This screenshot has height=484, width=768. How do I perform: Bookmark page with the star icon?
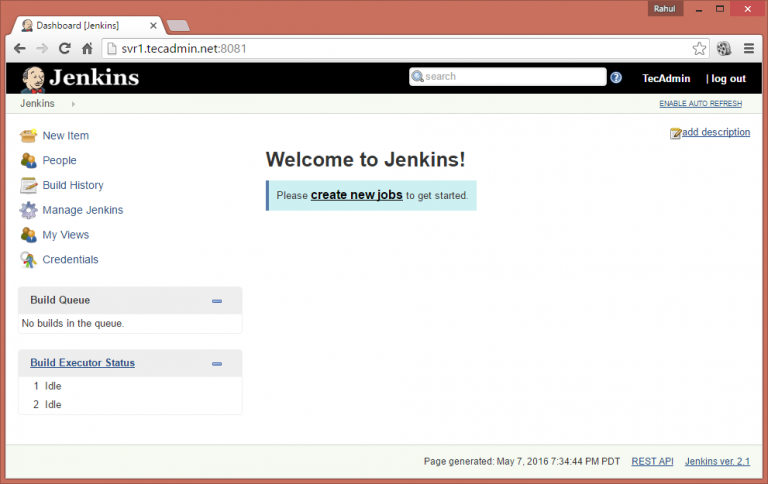pos(700,48)
